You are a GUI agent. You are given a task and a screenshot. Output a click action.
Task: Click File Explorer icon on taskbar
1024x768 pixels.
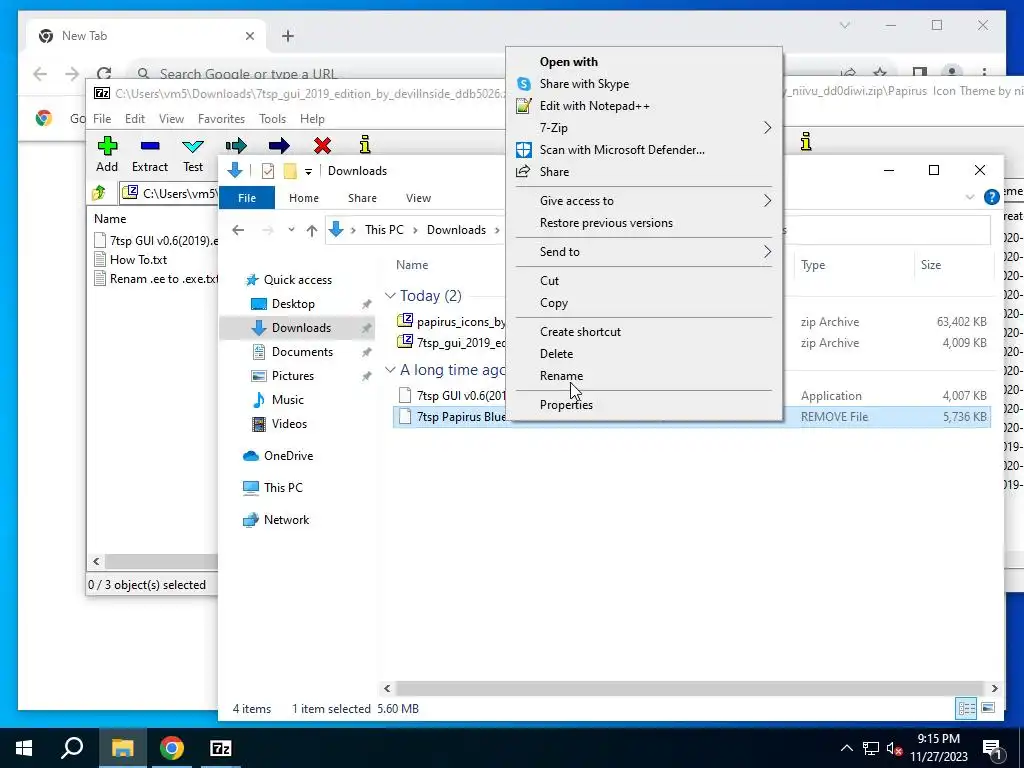pyautogui.click(x=122, y=748)
